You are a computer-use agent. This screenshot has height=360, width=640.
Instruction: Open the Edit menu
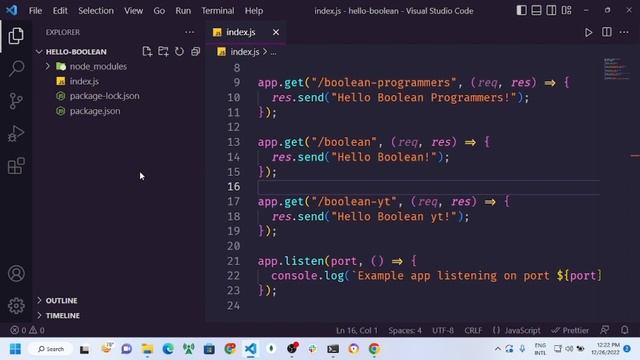(x=60, y=11)
